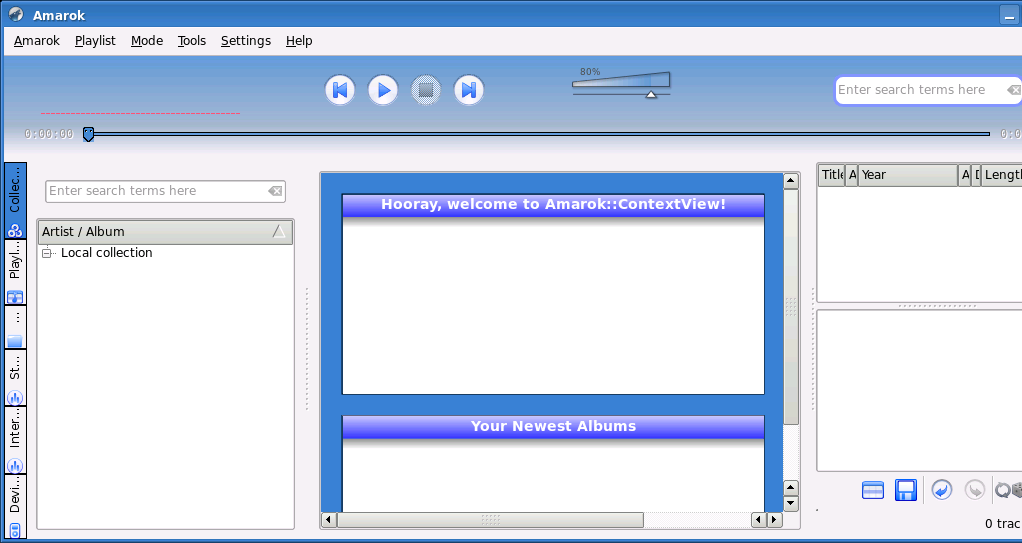The image size is (1022, 543).
Task: Collapse the Local collection tree node
Action: [46, 253]
